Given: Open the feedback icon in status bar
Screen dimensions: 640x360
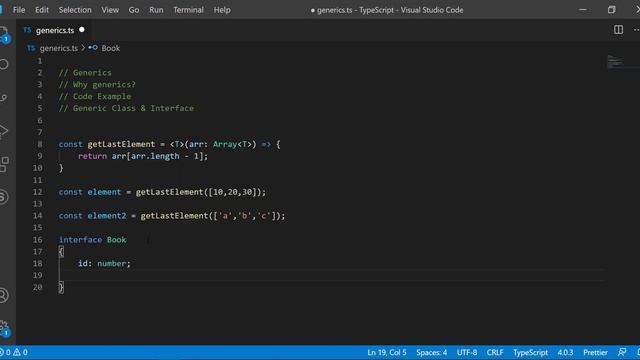Looking at the screenshot, I should click(x=622, y=352).
